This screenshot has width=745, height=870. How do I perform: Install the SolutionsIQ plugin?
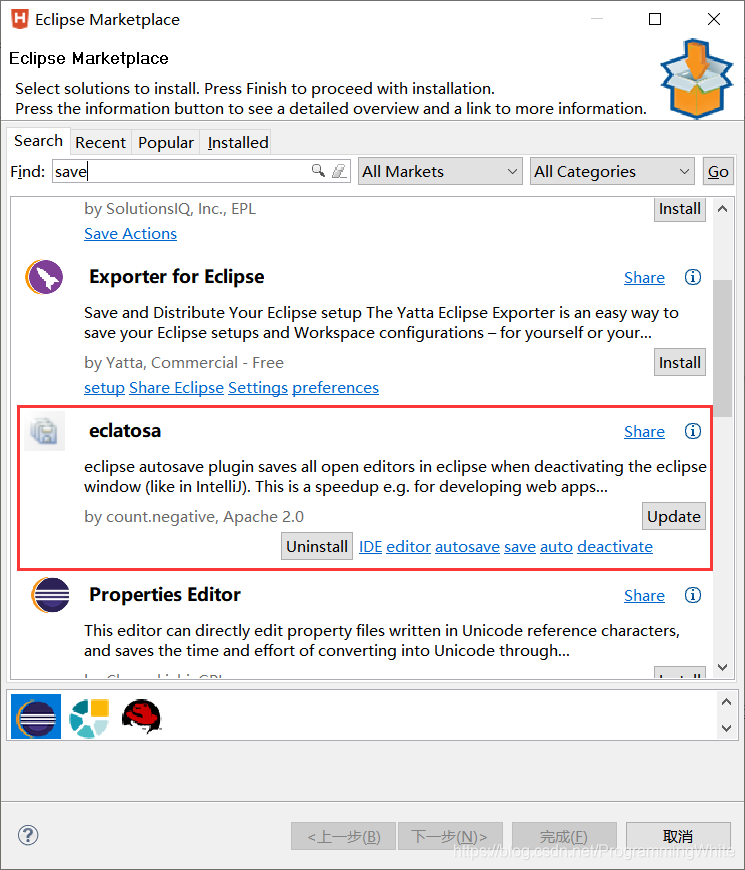[680, 209]
